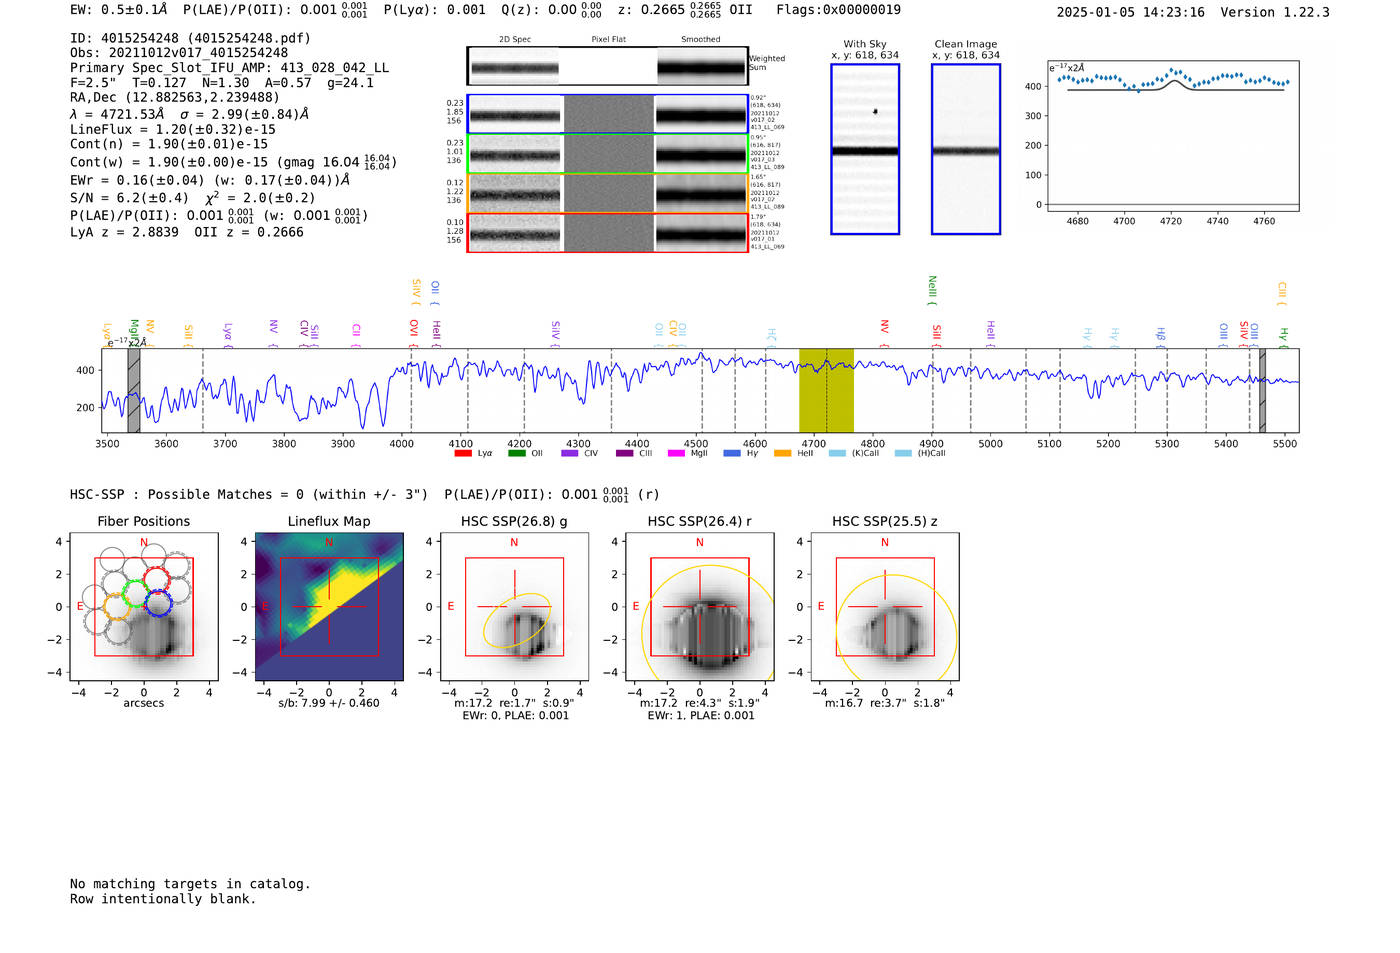This screenshot has height=953, width=1400.
Task: Click the (K)CaII legend swatch
Action: (x=837, y=454)
